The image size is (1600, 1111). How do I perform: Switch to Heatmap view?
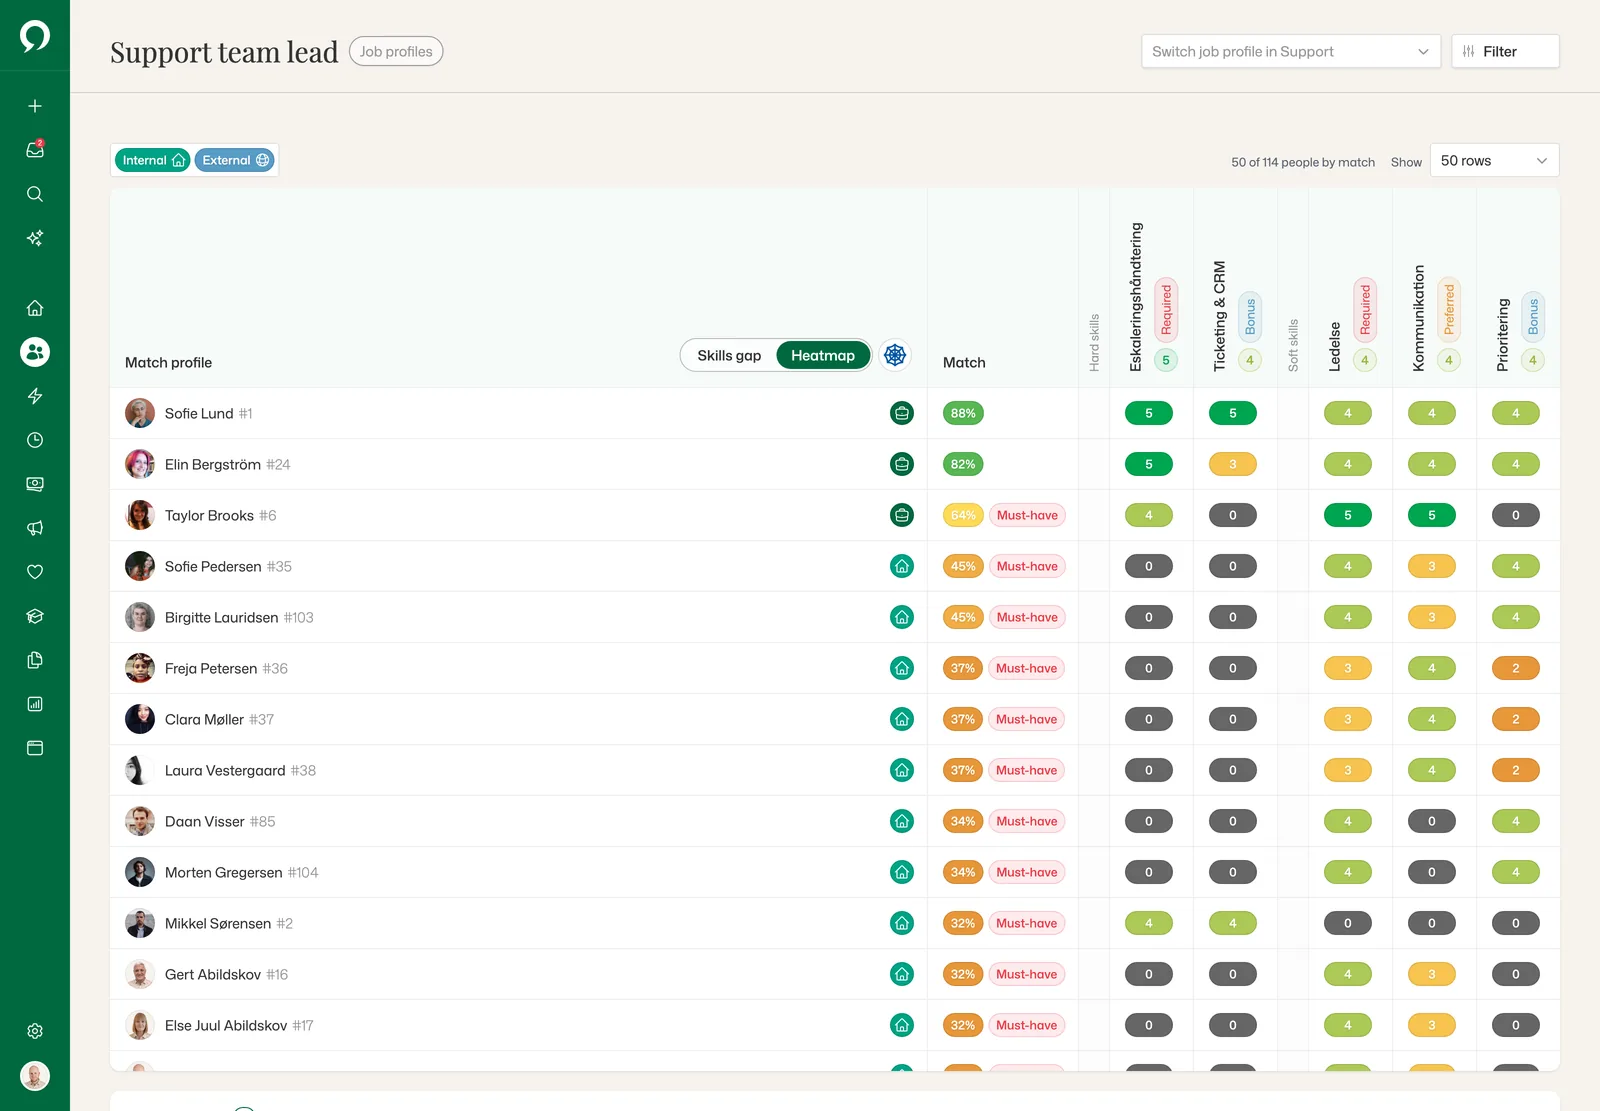(823, 355)
